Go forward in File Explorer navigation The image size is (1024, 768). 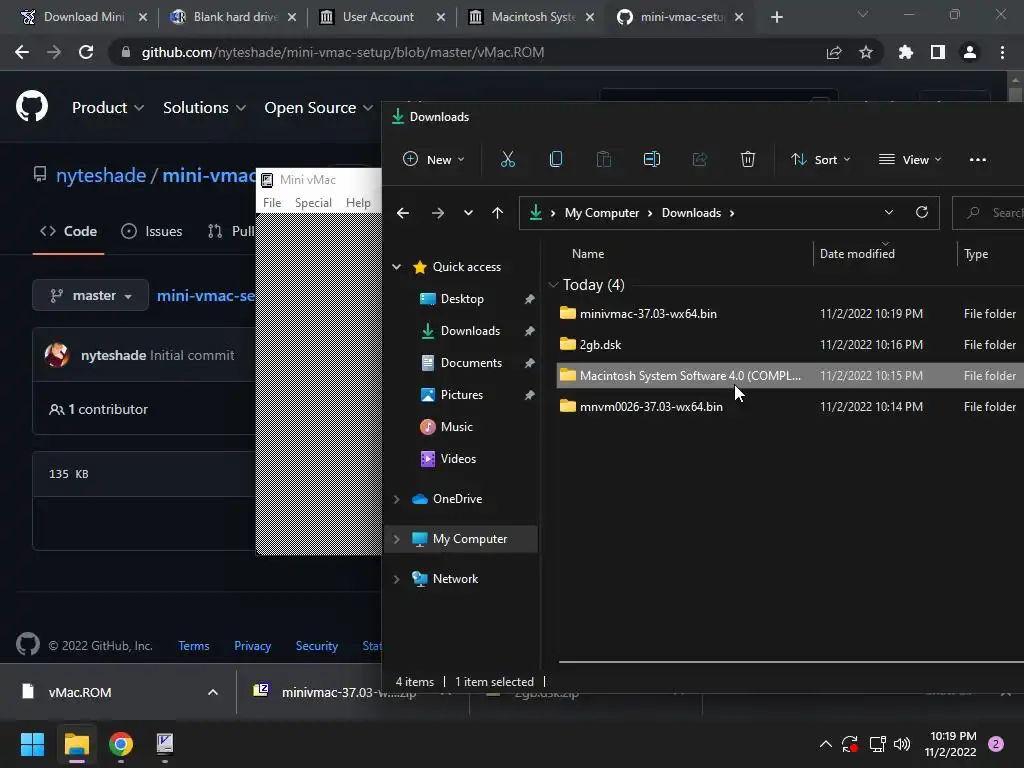pyautogui.click(x=438, y=213)
